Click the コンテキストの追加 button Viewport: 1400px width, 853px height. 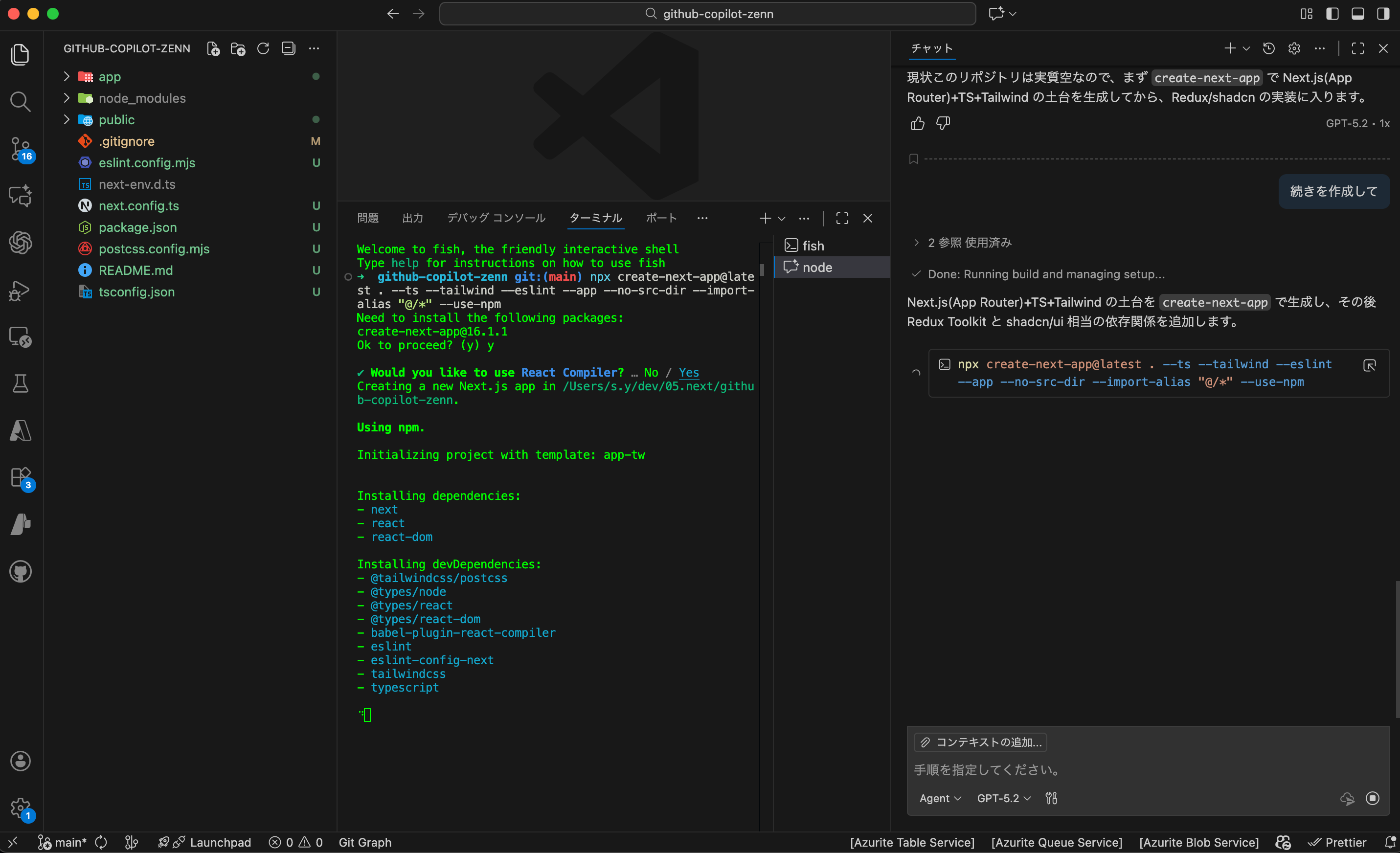pos(980,742)
